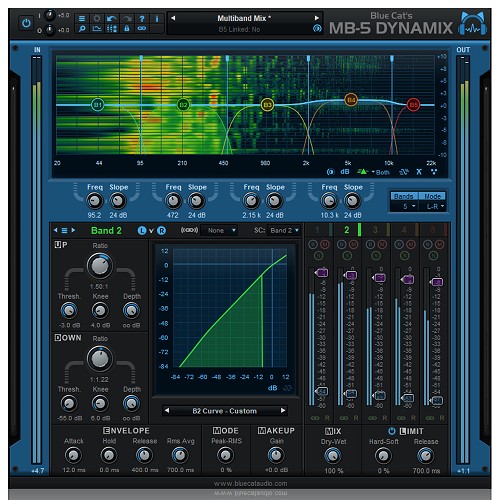Go to previous band with left arrow
Image resolution: width=500 pixels, height=500 pixels.
[x=56, y=230]
